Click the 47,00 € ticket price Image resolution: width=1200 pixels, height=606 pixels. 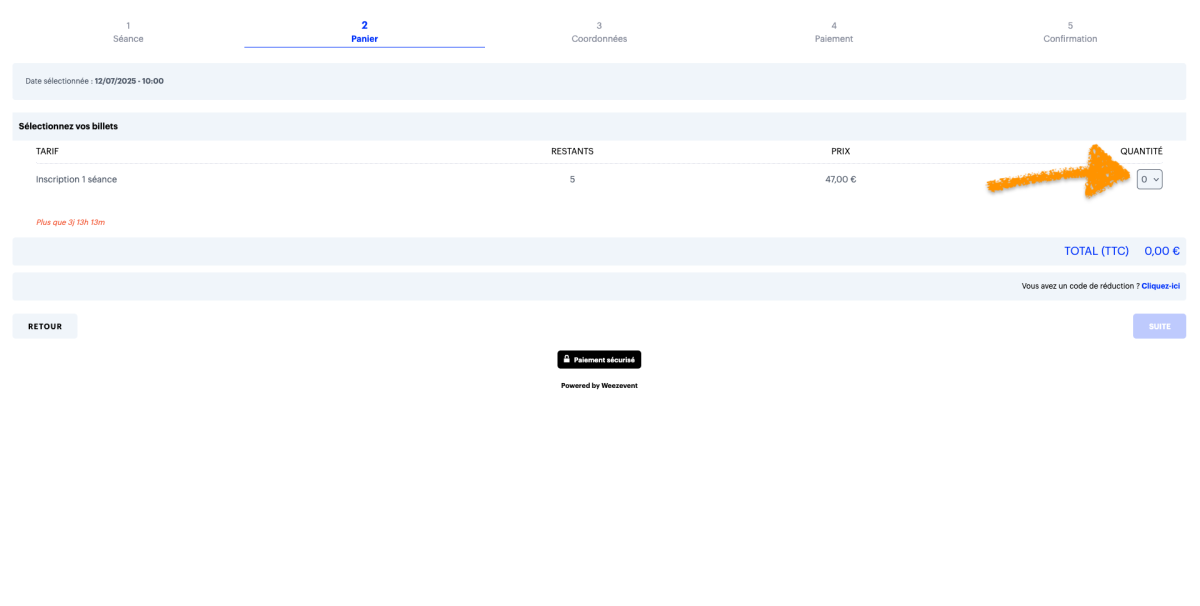[x=840, y=179]
